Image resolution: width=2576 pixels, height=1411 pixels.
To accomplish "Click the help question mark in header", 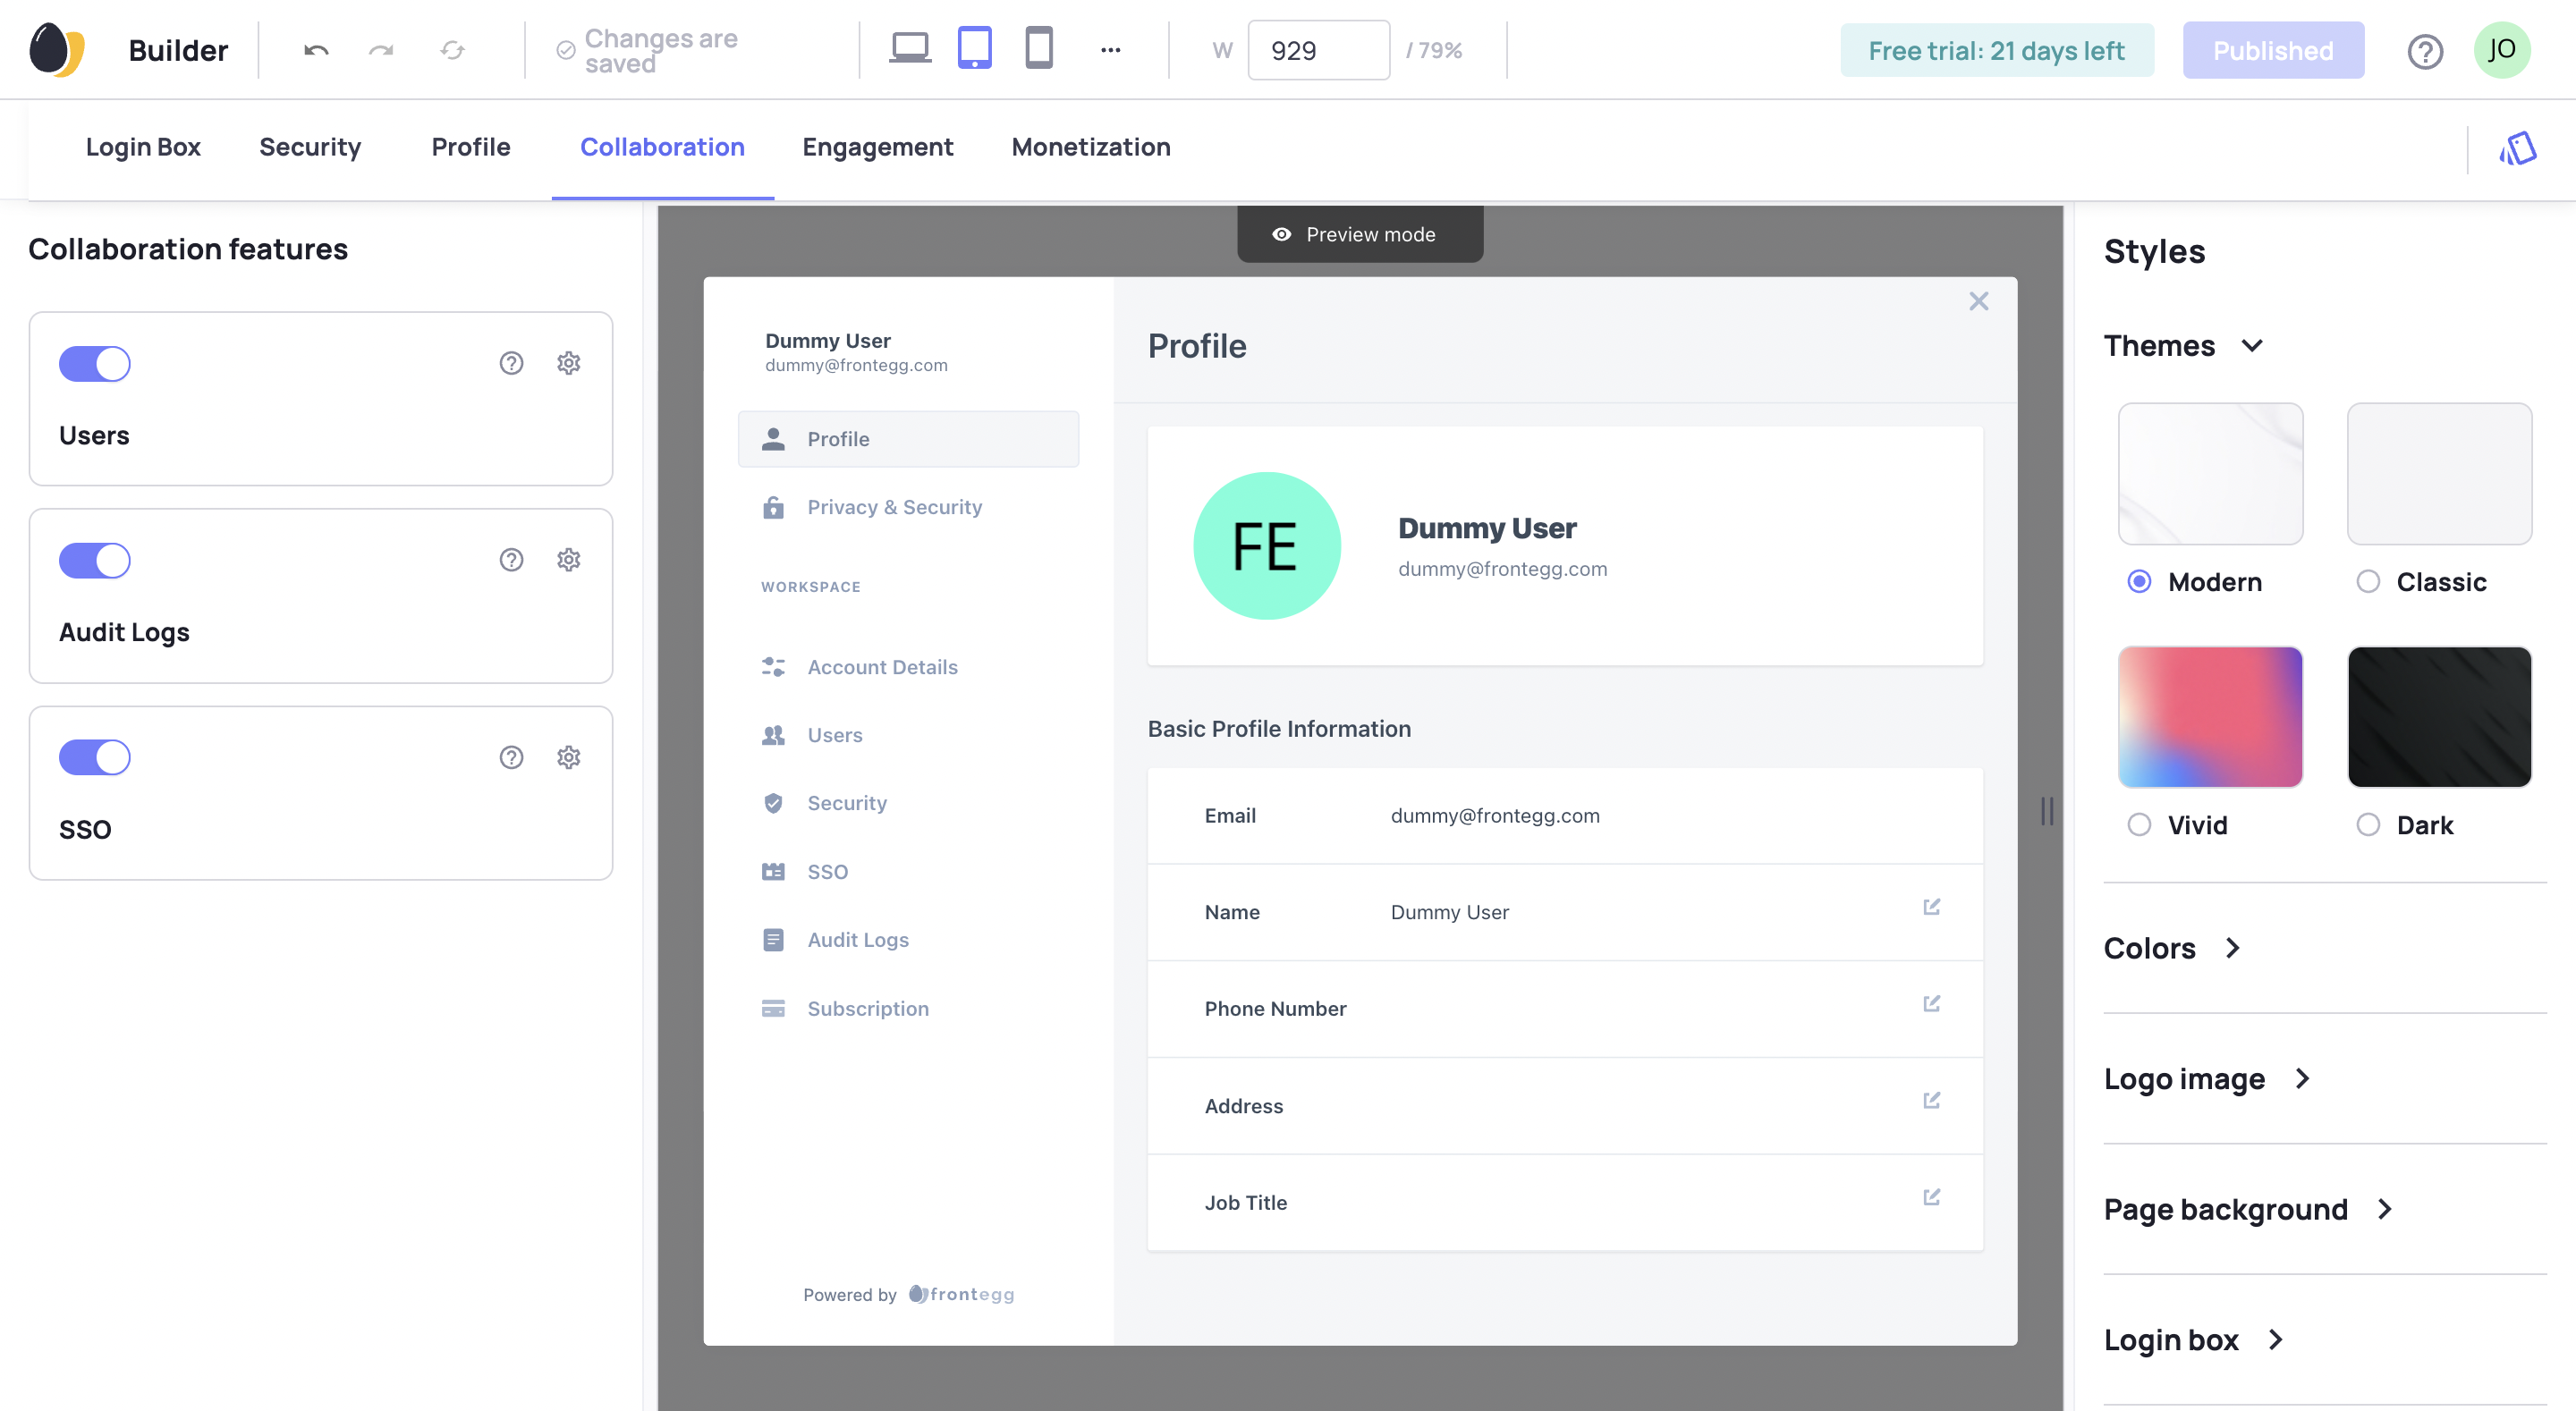I will (x=2424, y=51).
